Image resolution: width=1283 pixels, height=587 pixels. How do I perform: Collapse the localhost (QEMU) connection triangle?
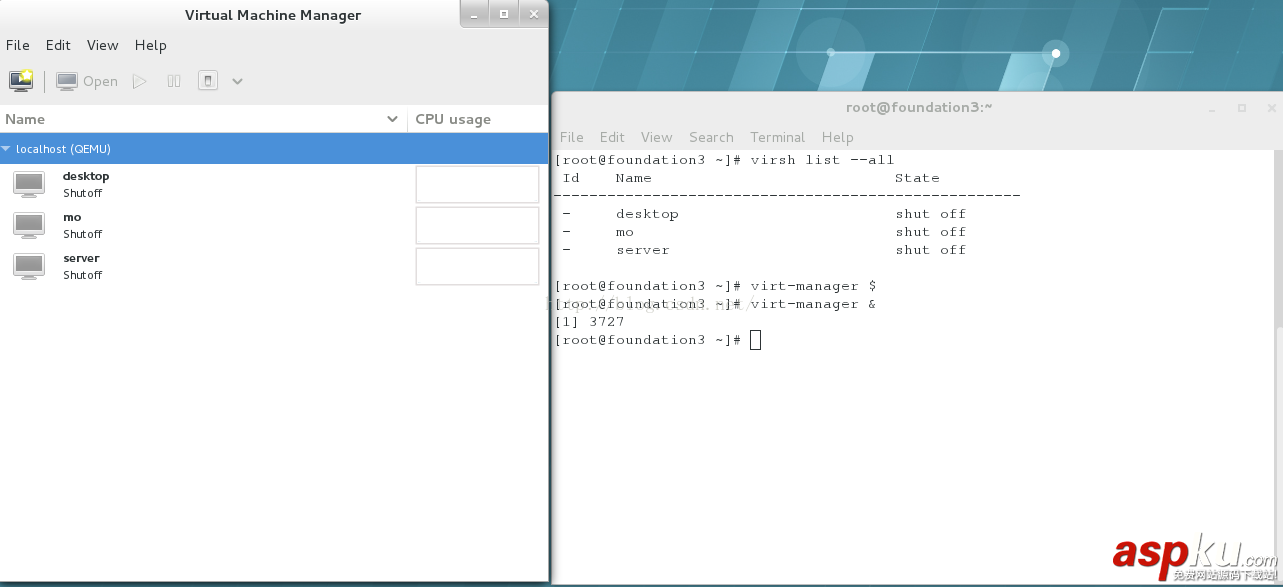[x=6, y=149]
